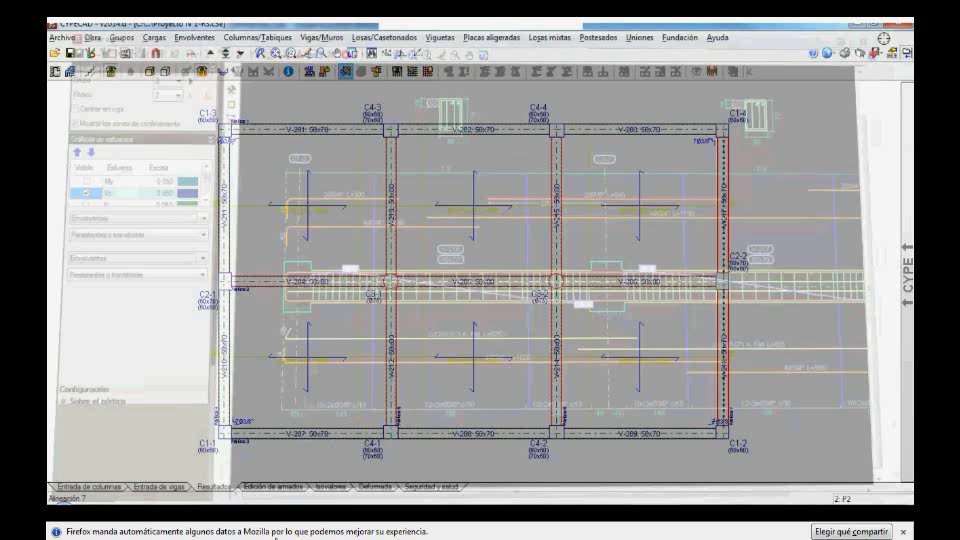960x540 pixels.
Task: Open the second 'Persistentes o transitorias' dropdown
Action: (x=137, y=275)
